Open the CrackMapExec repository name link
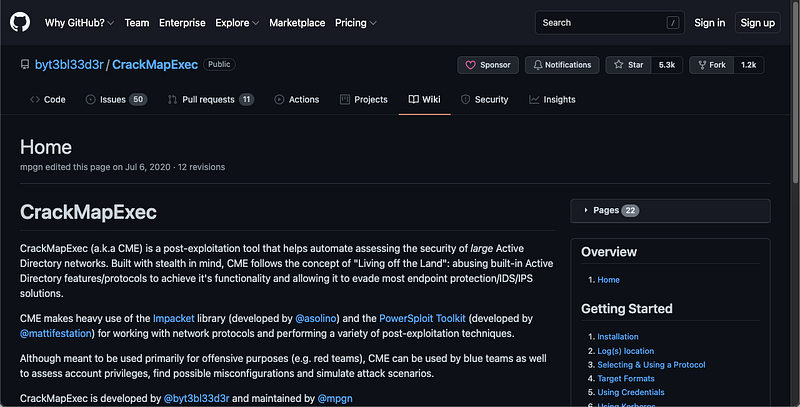 click(155, 65)
